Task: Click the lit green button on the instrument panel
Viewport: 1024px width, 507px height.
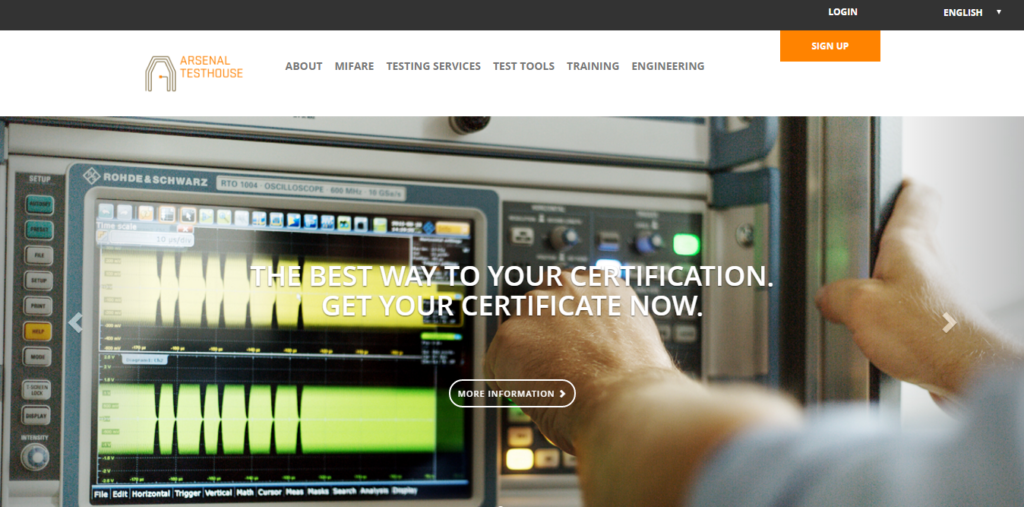Action: coord(686,243)
